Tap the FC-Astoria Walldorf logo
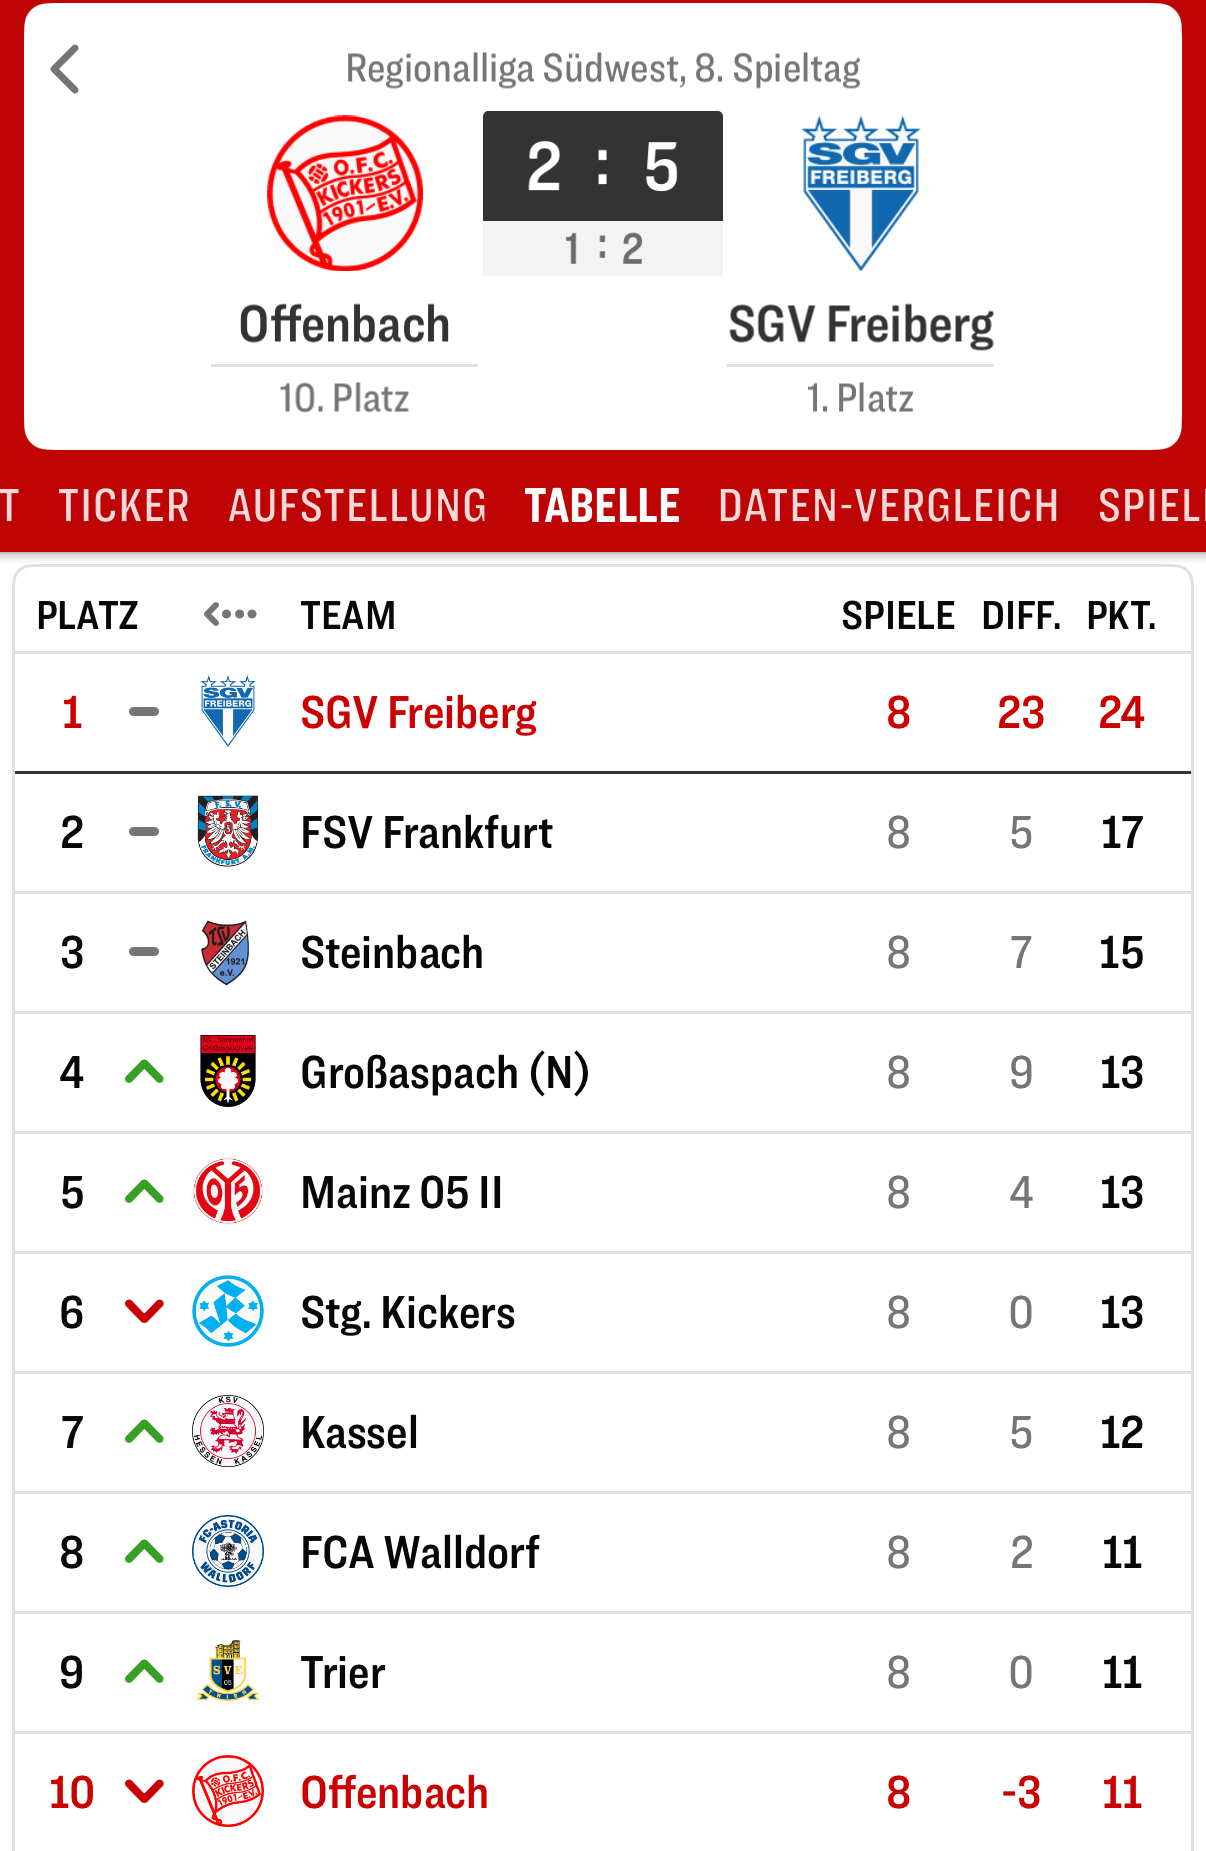The image size is (1206, 1851). click(x=228, y=1551)
